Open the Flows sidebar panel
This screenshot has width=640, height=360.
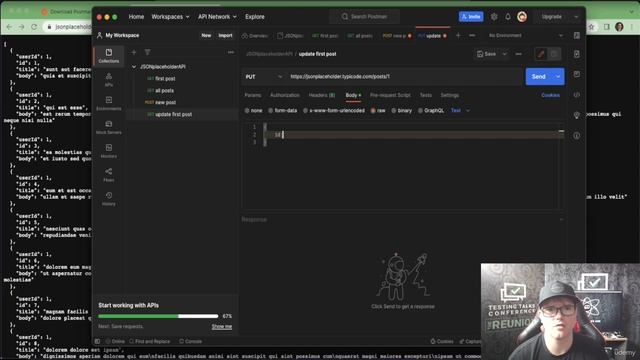tap(109, 175)
